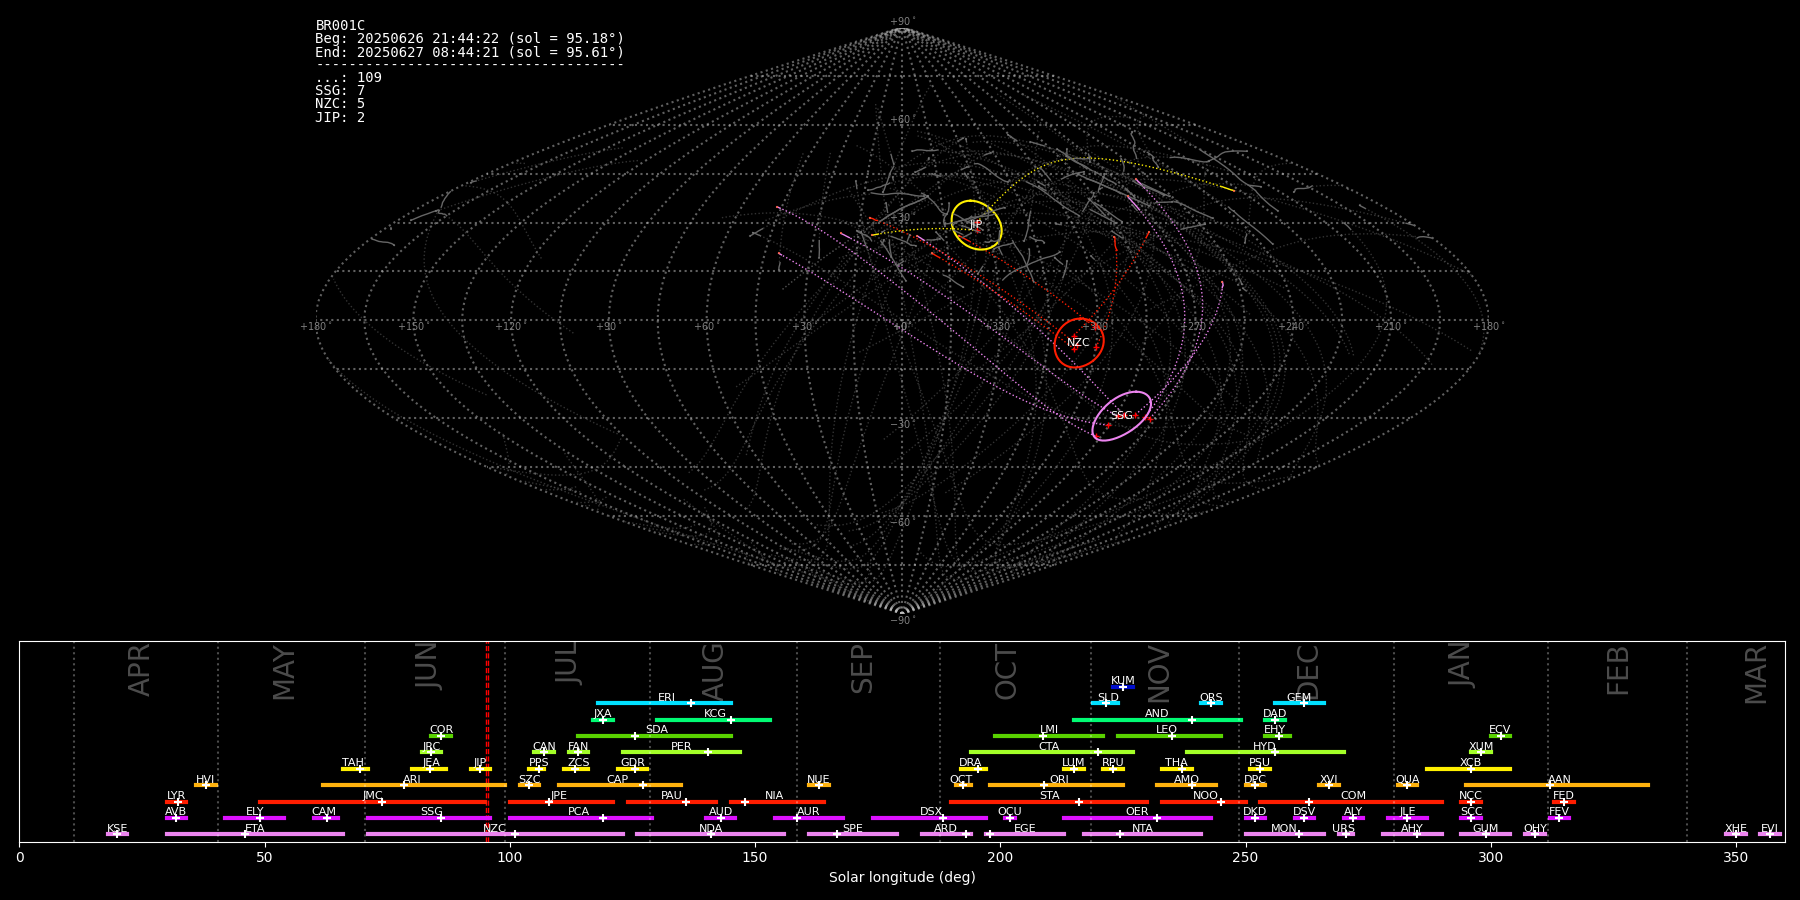Image resolution: width=1800 pixels, height=900 pixels.
Task: Select the KCG shower bar in timeline
Action: point(713,719)
